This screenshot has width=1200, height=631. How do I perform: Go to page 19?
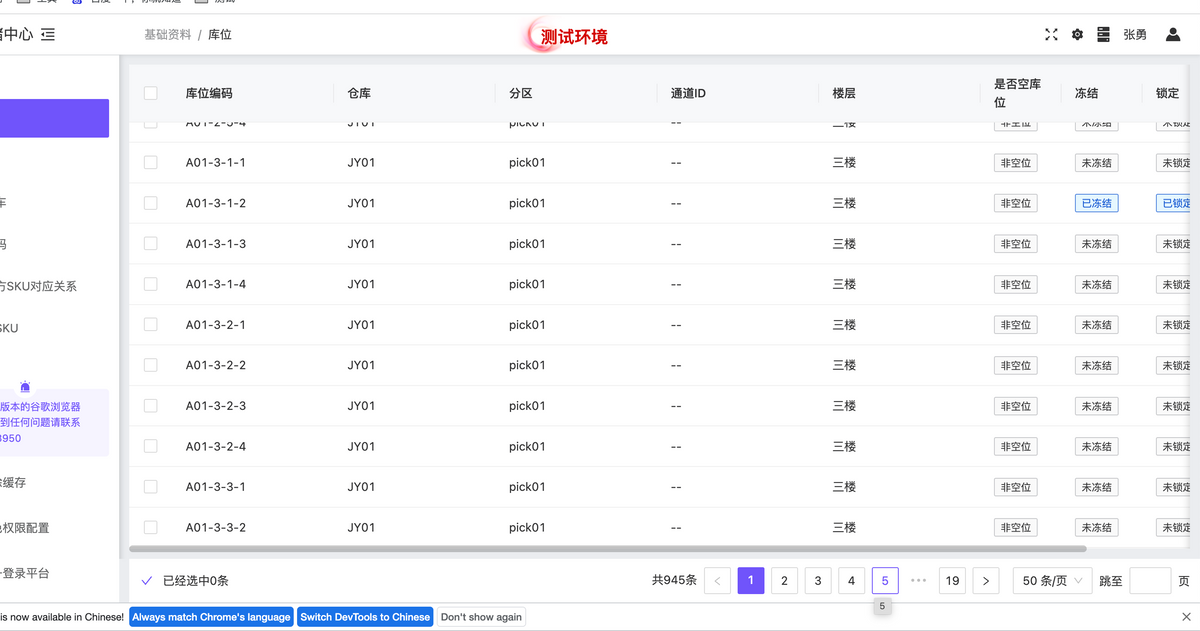[952, 581]
